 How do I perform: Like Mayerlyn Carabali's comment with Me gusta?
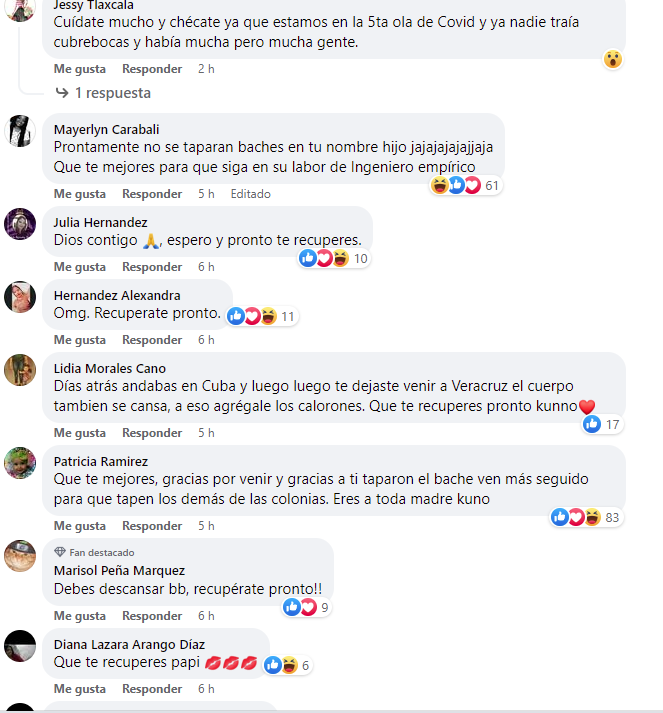pos(80,194)
